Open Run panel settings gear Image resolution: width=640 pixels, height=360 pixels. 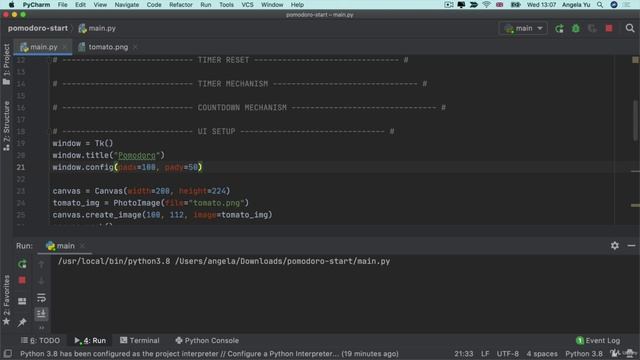[615, 246]
